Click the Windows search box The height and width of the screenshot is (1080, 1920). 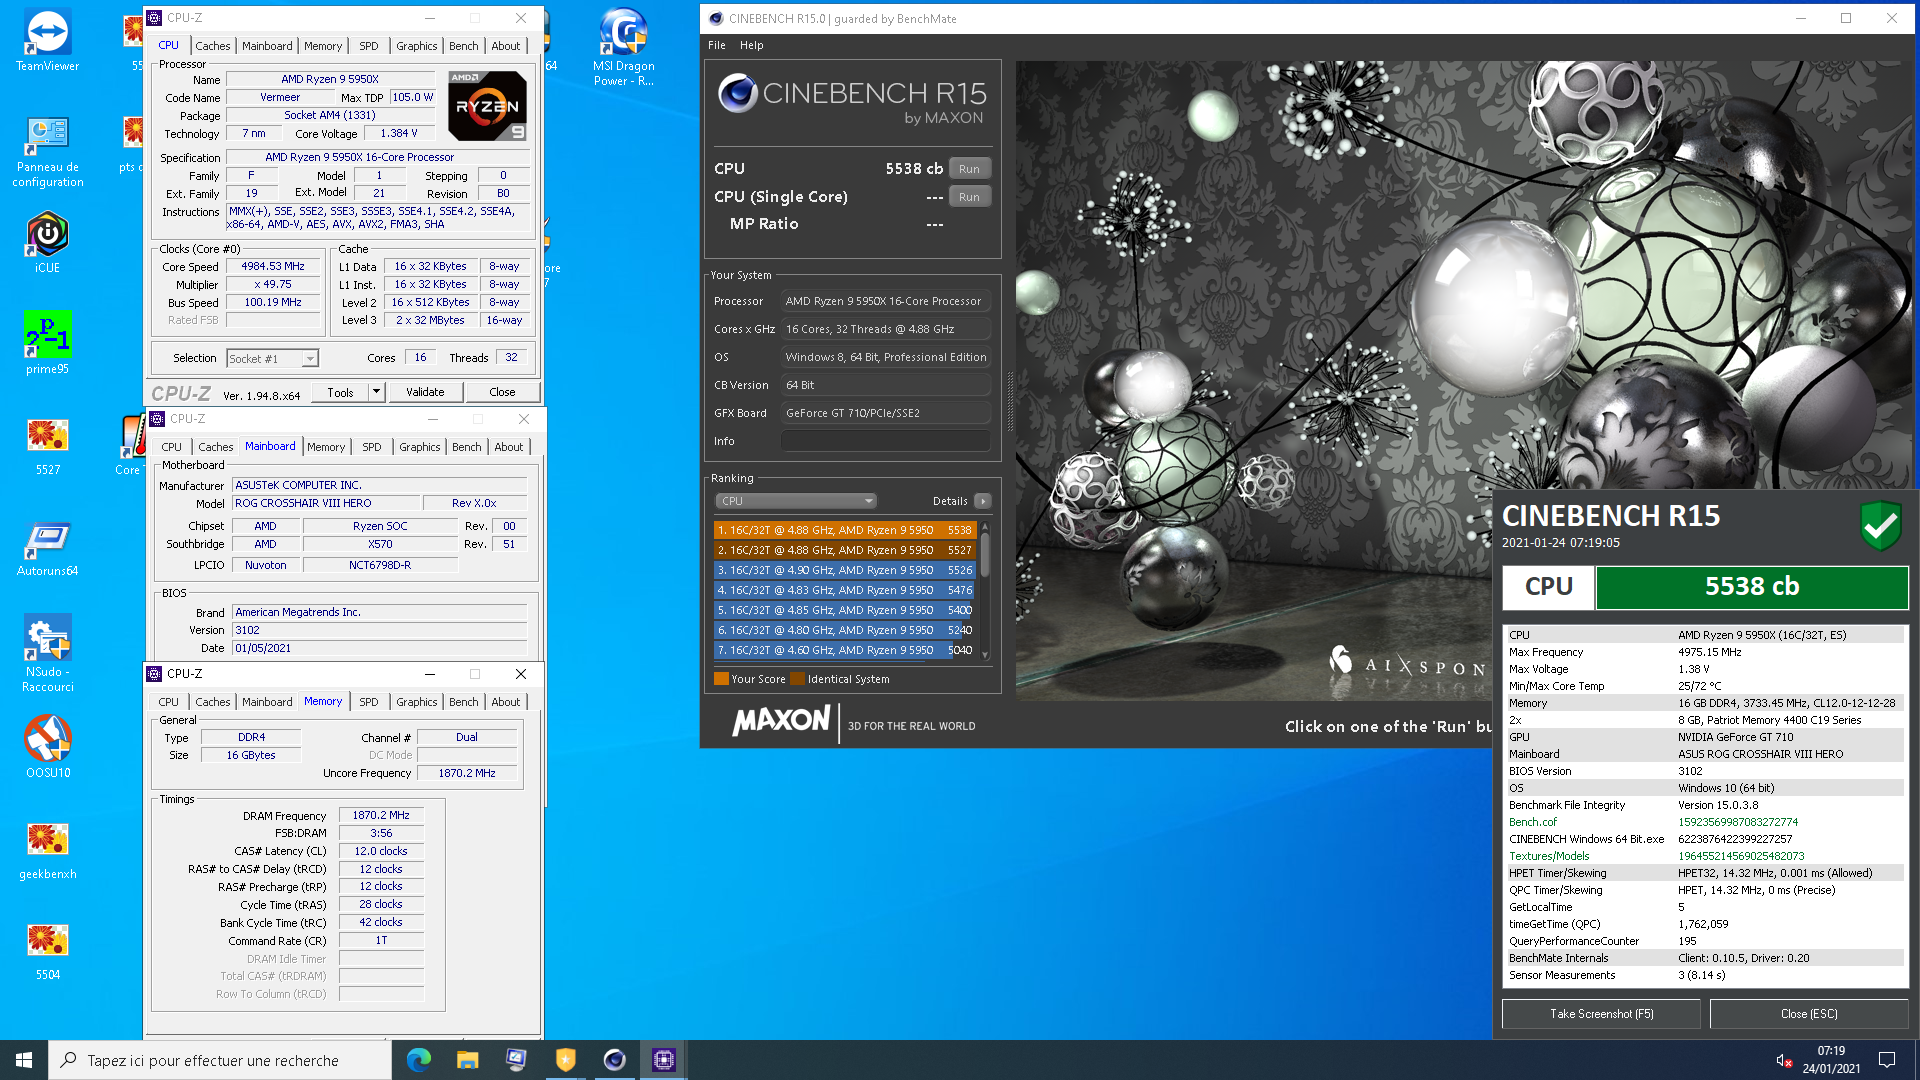click(220, 1060)
